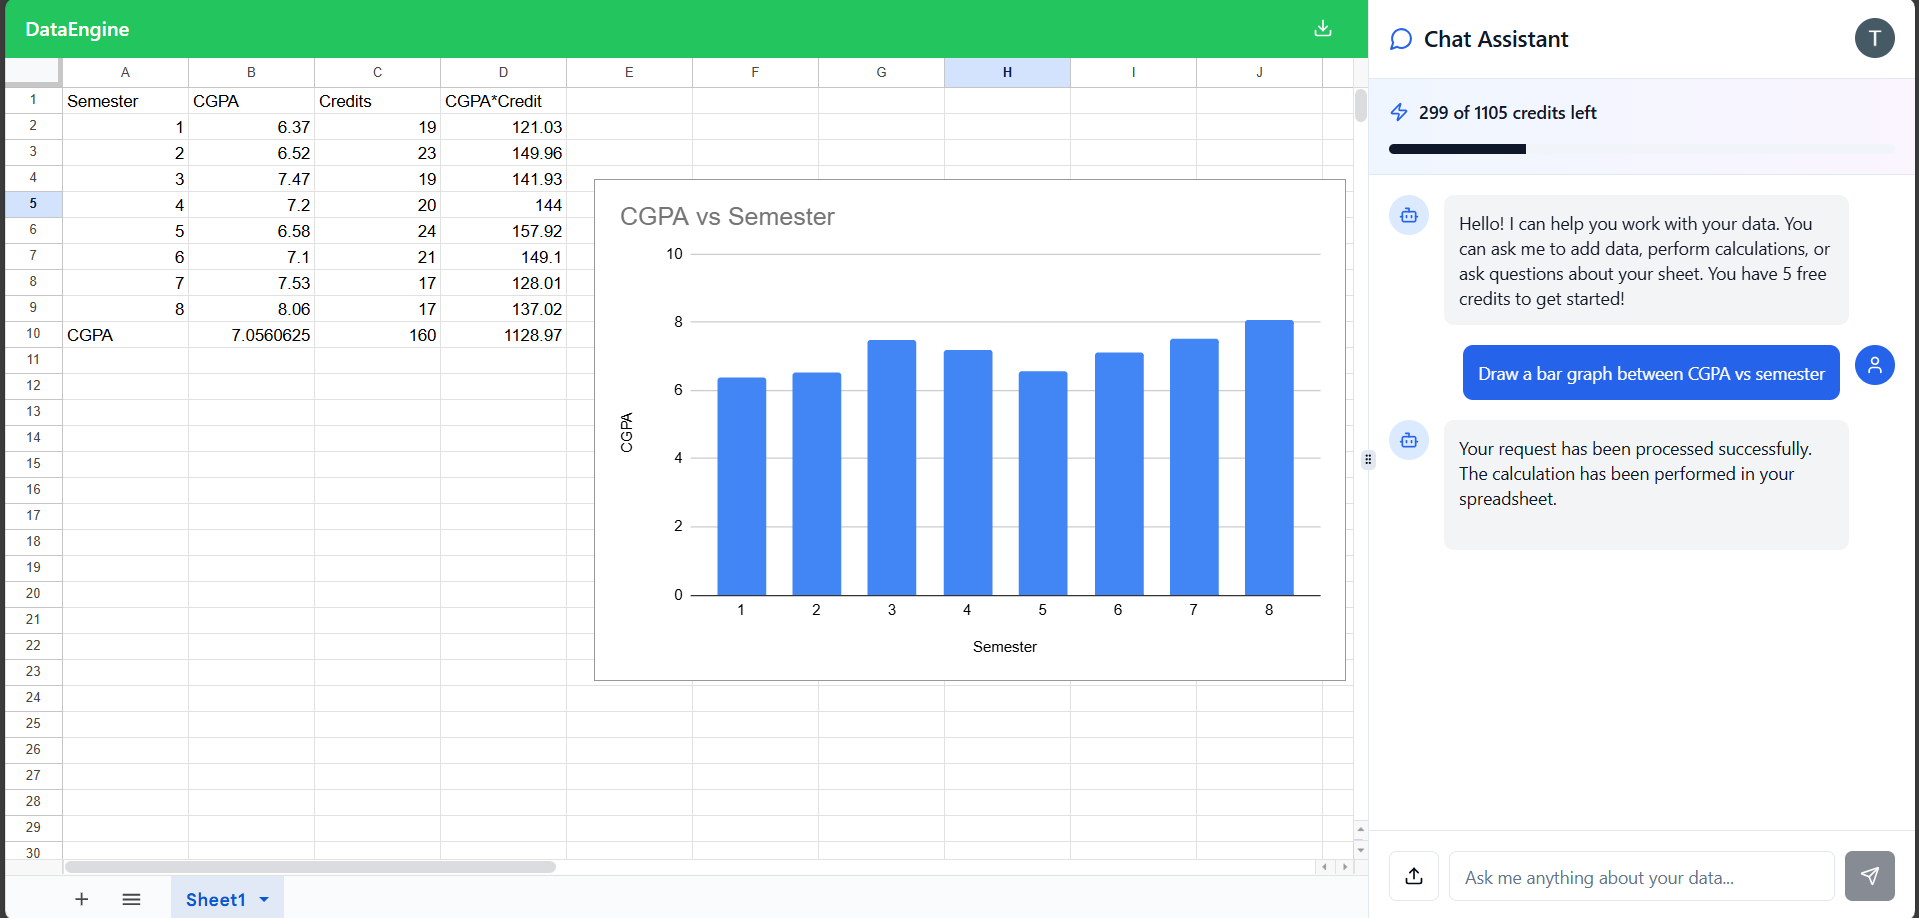This screenshot has width=1919, height=918.
Task: Click the bot avatar beside the greeting message
Action: [1408, 215]
